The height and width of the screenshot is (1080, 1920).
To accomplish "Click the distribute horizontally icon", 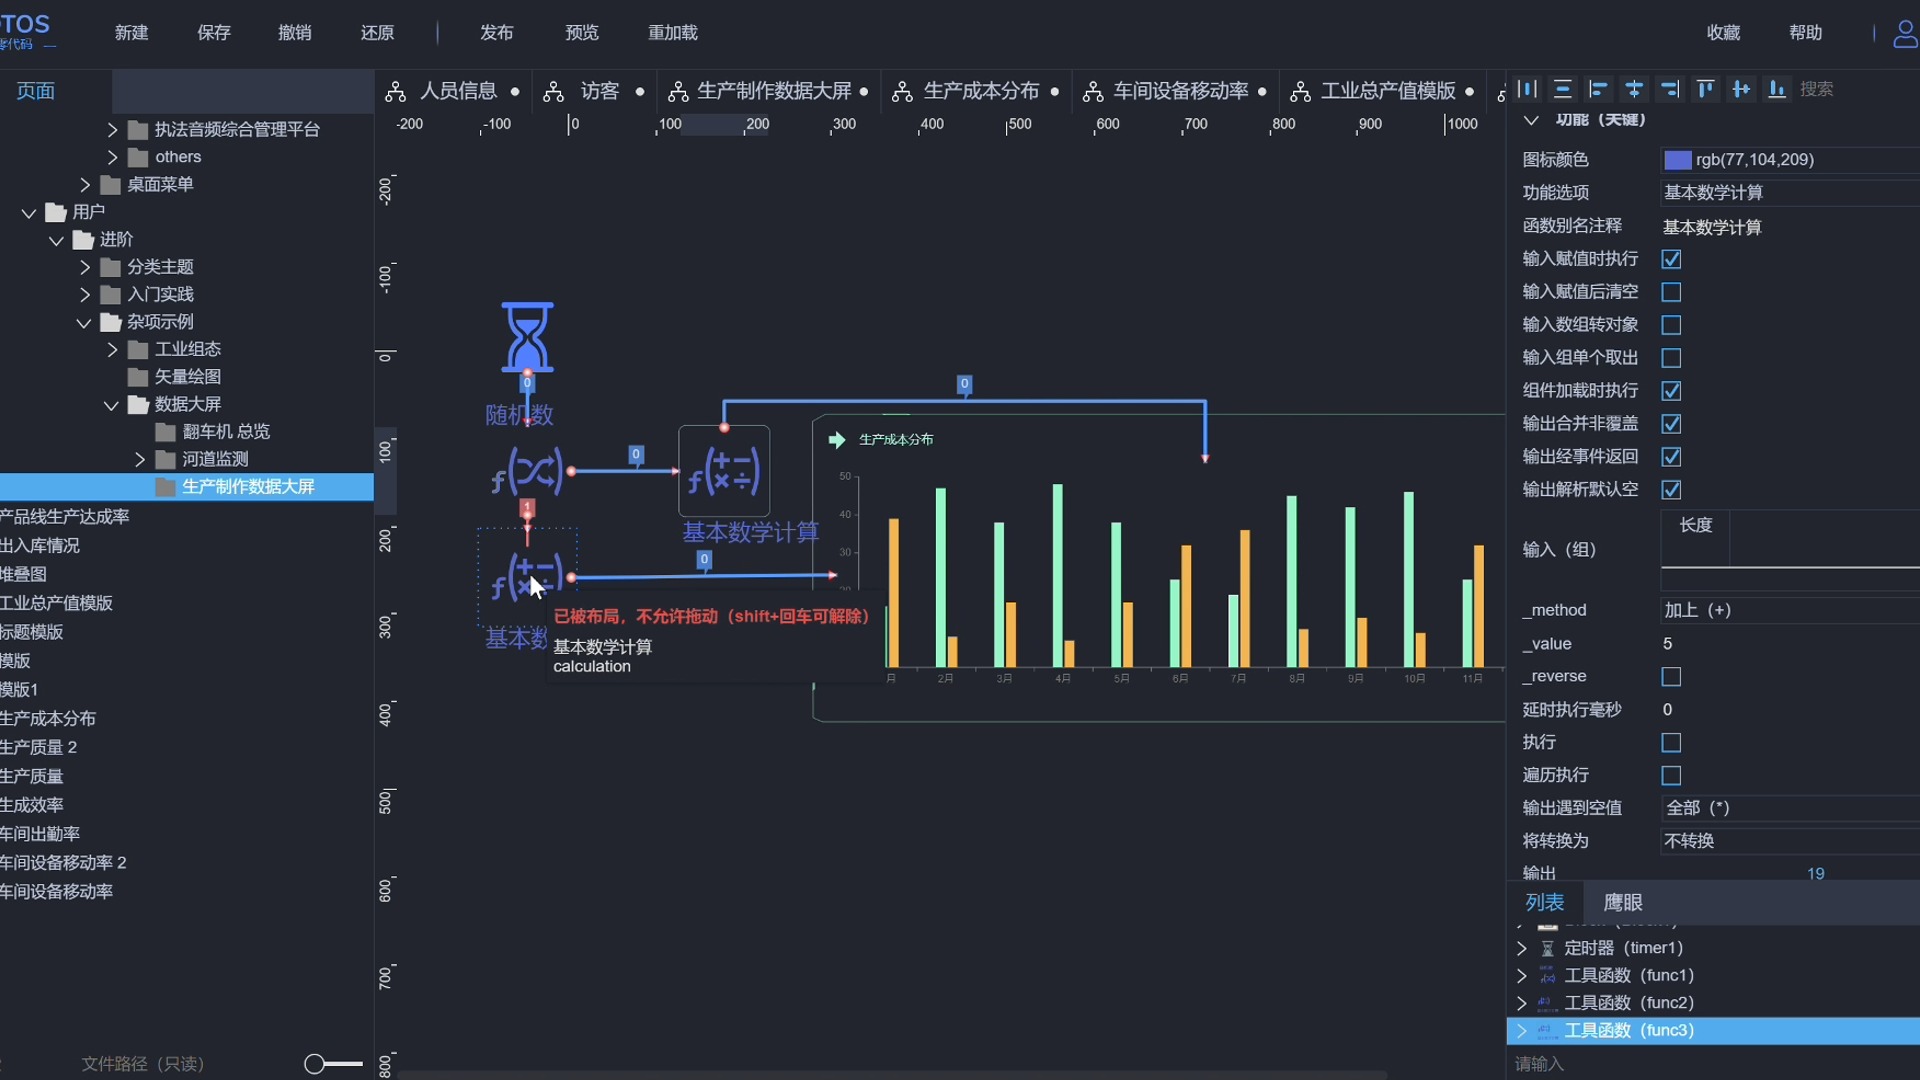I will click(1527, 89).
